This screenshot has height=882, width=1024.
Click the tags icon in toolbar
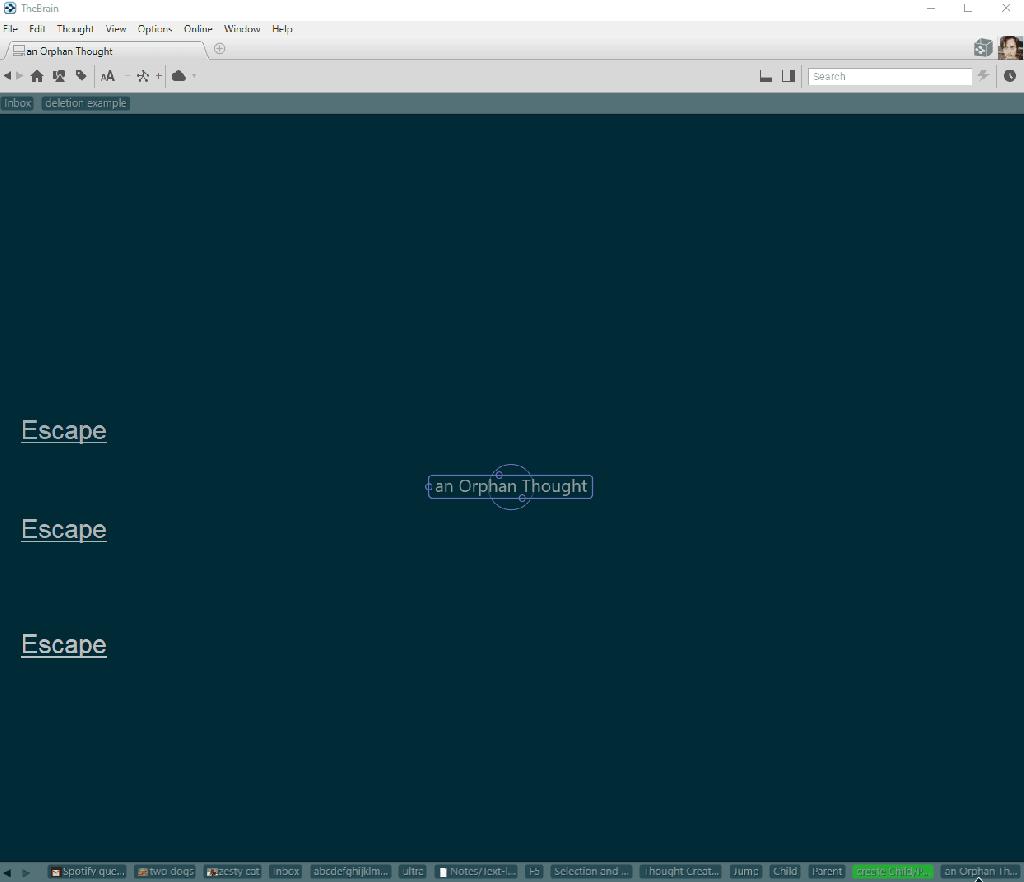[81, 76]
